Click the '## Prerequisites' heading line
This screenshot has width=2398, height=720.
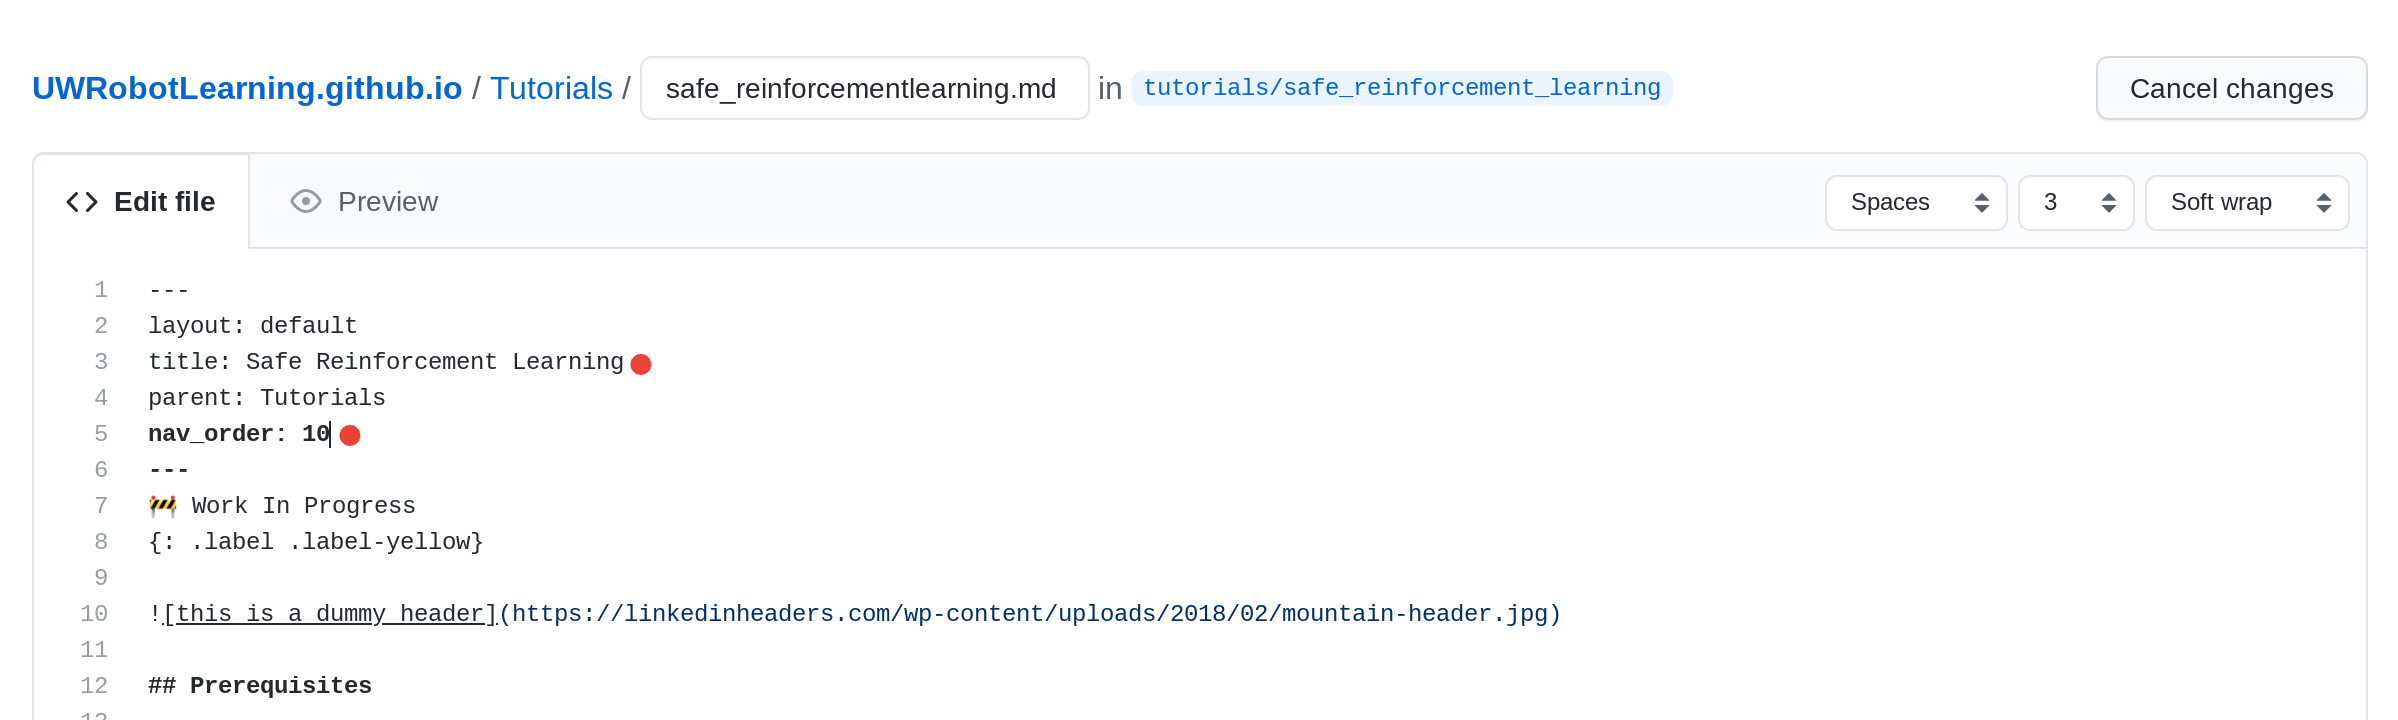260,686
